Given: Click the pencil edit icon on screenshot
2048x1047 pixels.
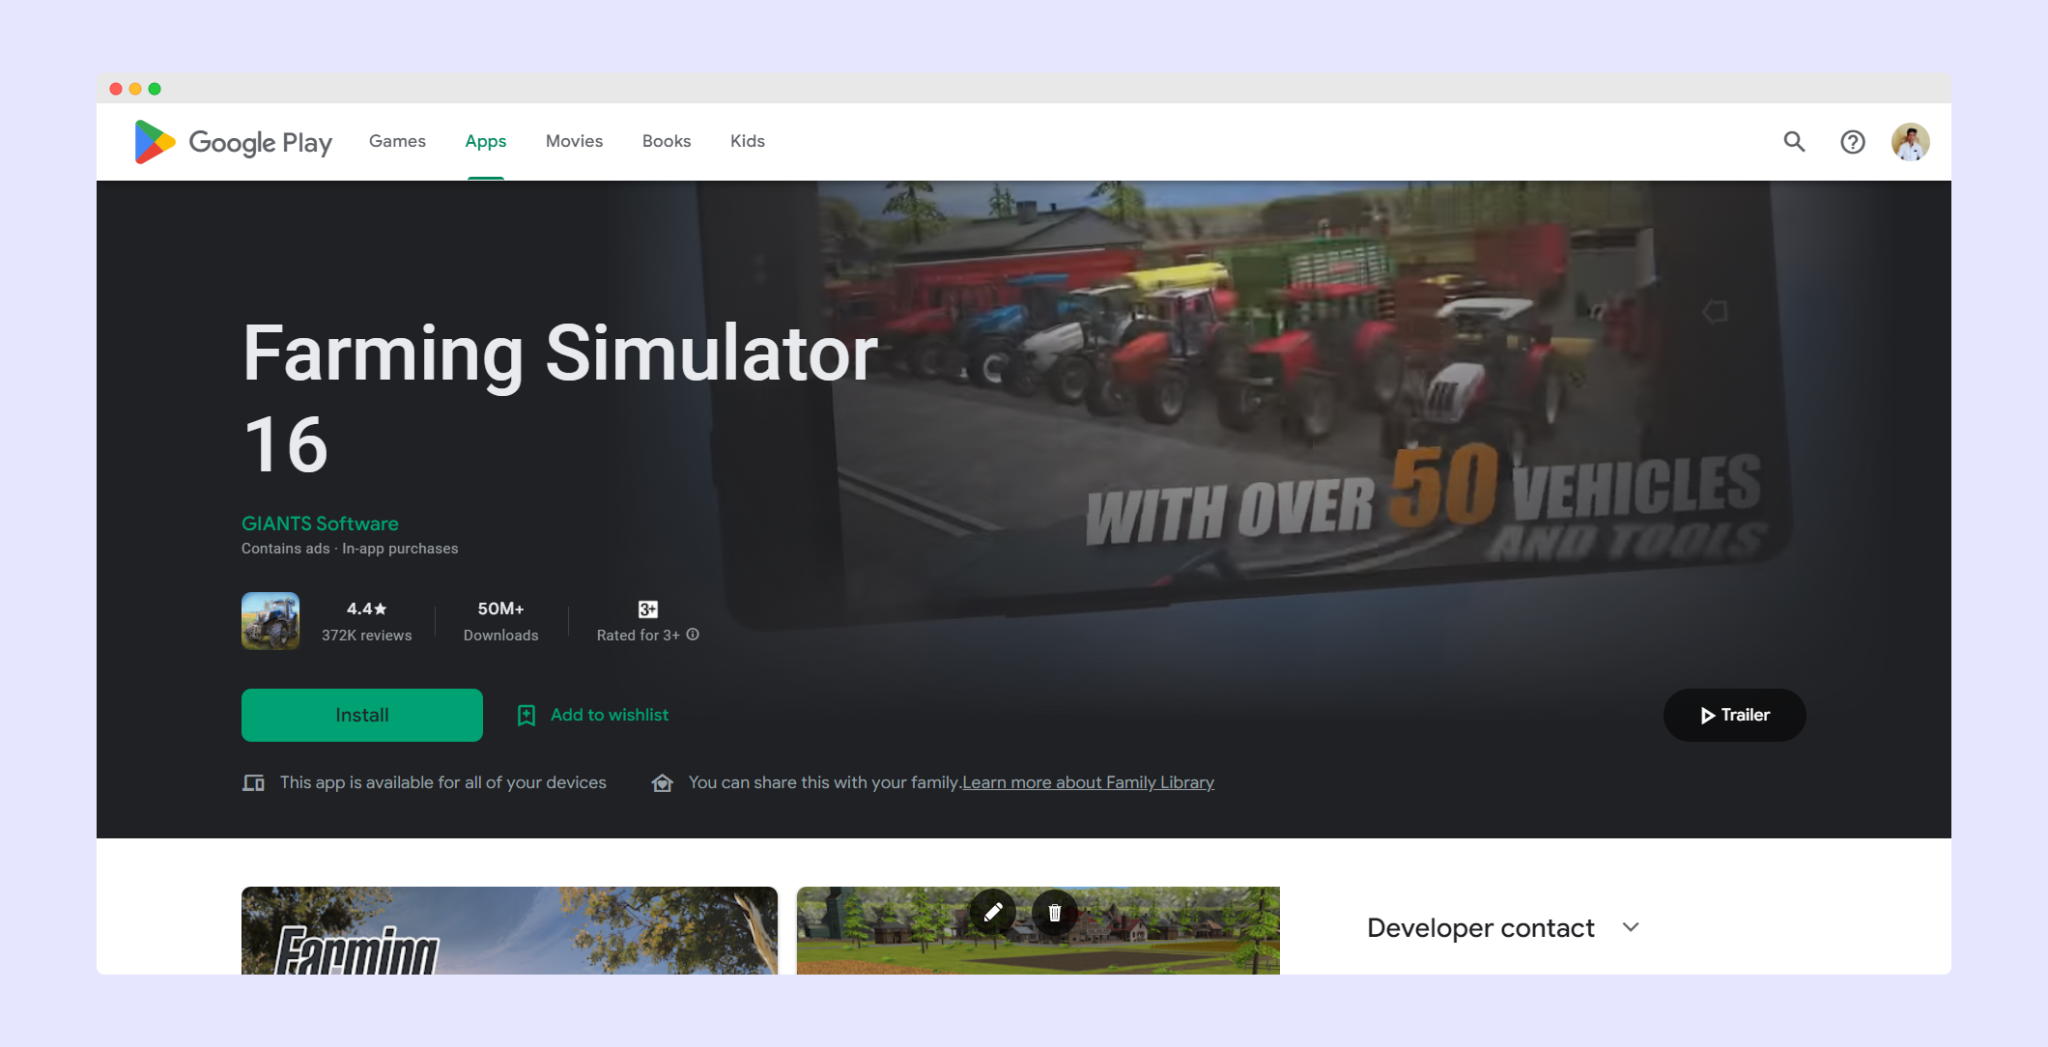Looking at the screenshot, I should click(x=993, y=912).
